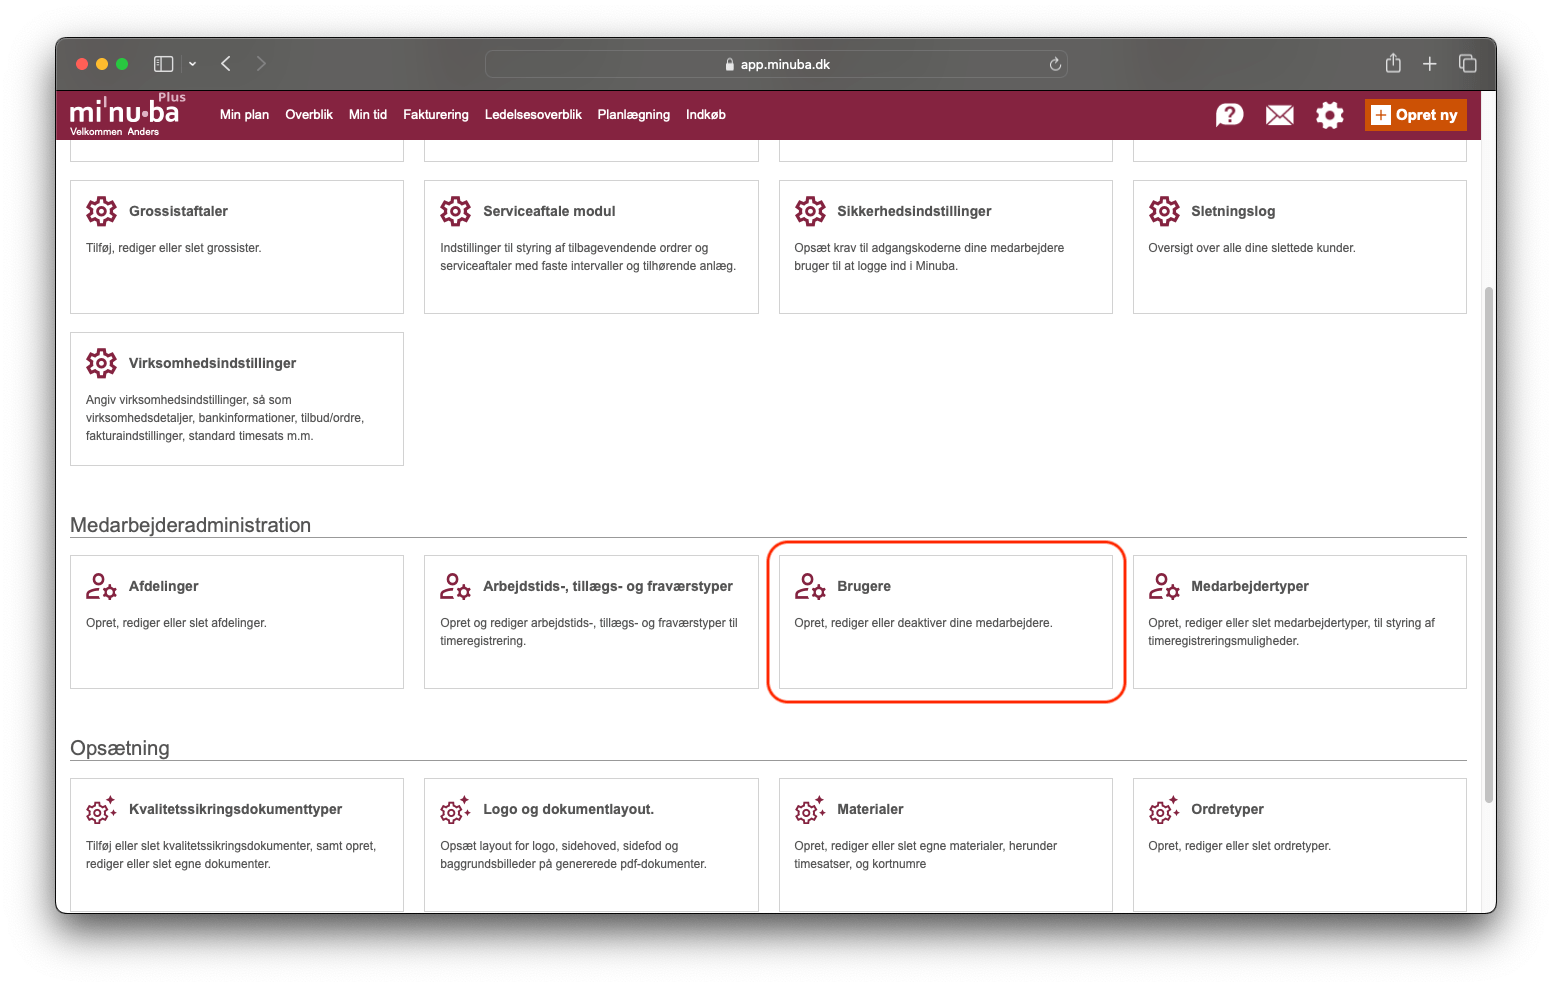The width and height of the screenshot is (1552, 987).
Task: Click the Afdelinger person-gear icon
Action: 101,586
